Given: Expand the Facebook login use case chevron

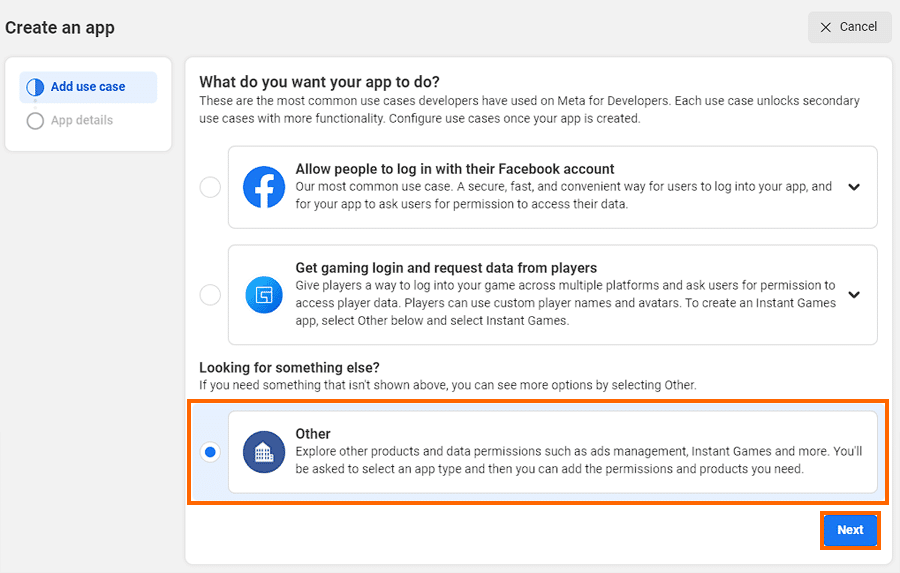Looking at the screenshot, I should coord(854,187).
